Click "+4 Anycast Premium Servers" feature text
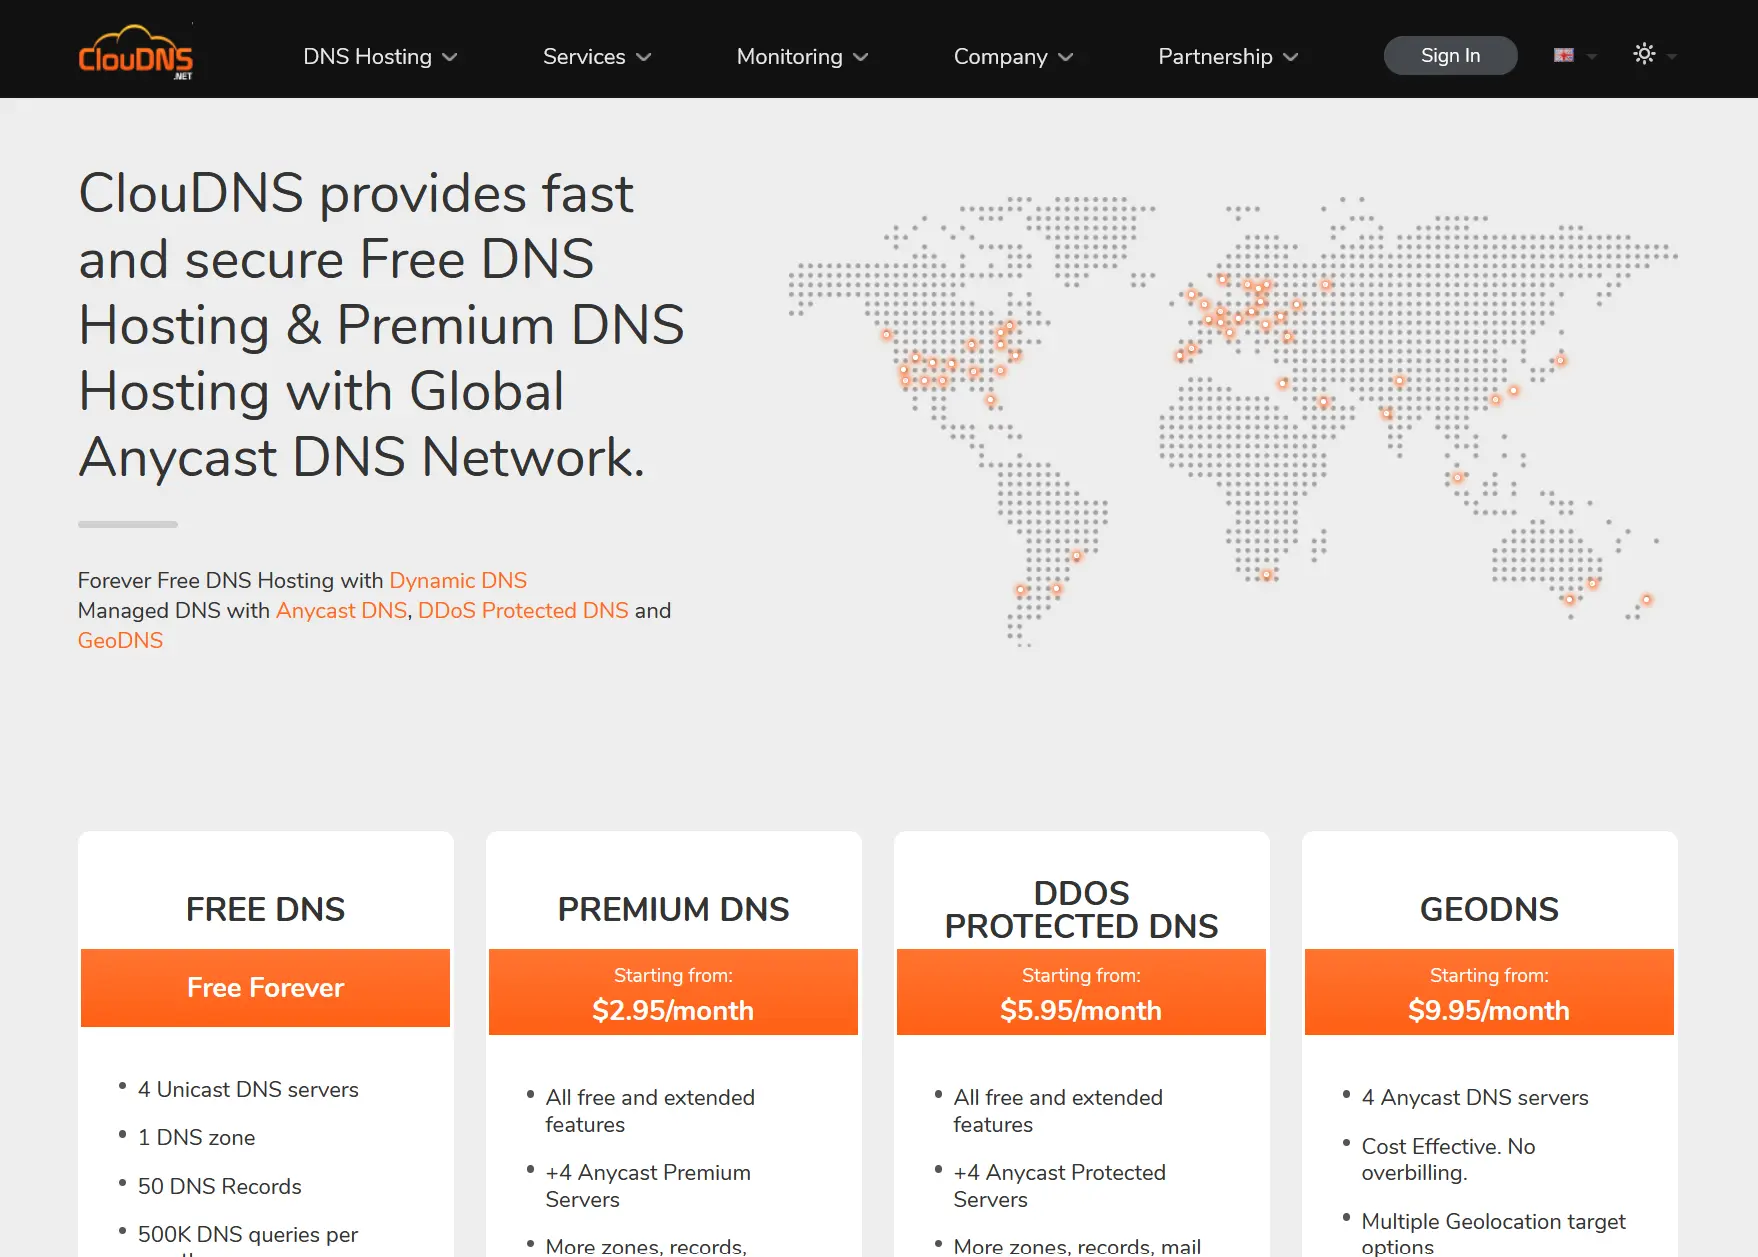The height and width of the screenshot is (1257, 1758). [648, 1186]
